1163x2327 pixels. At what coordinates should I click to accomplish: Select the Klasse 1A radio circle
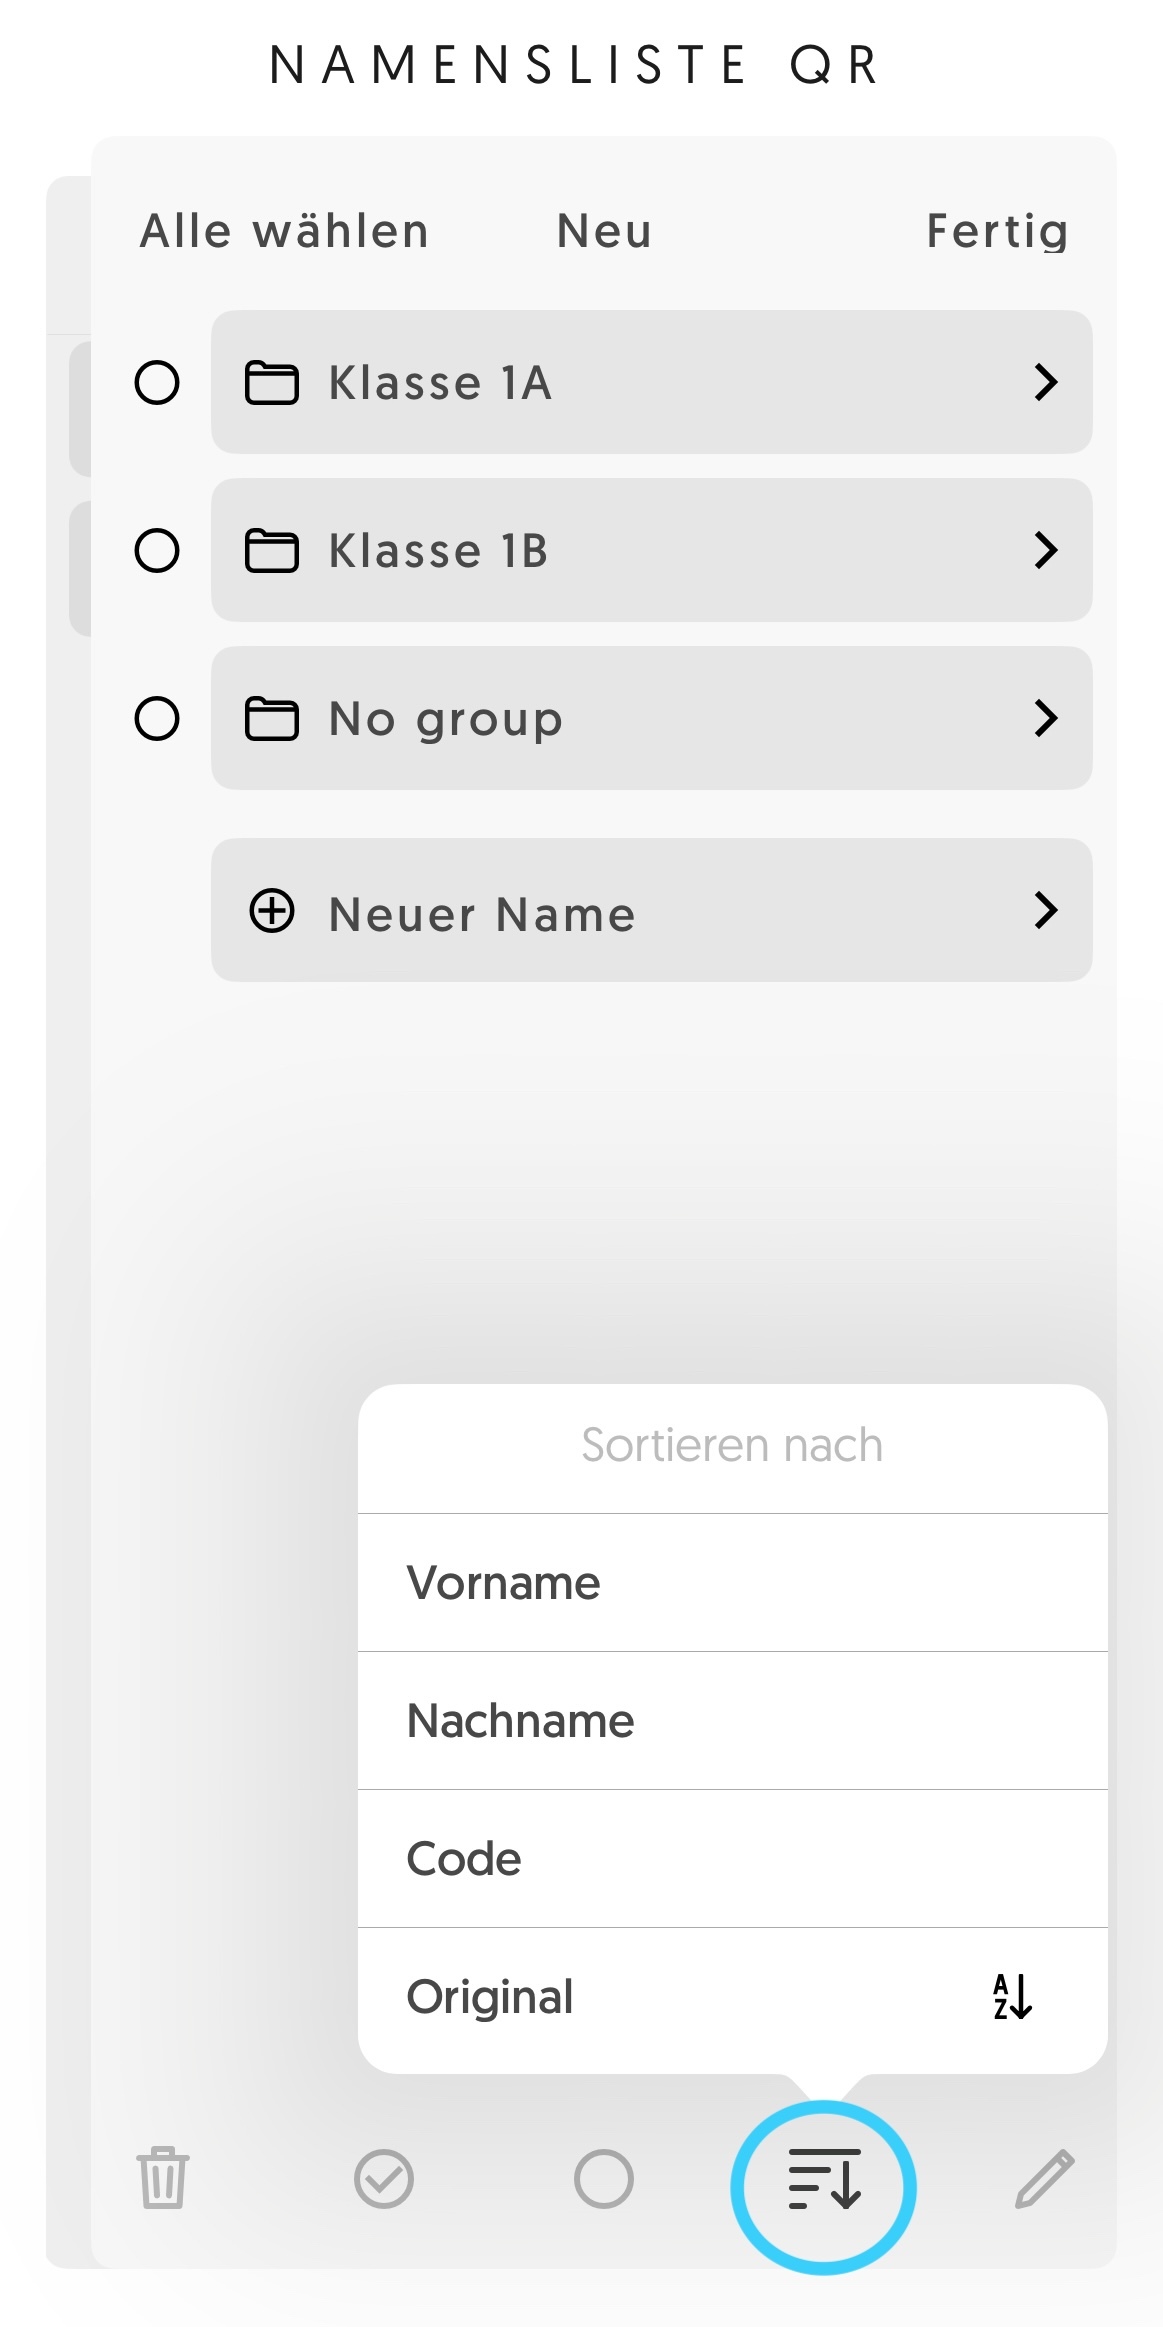157,382
